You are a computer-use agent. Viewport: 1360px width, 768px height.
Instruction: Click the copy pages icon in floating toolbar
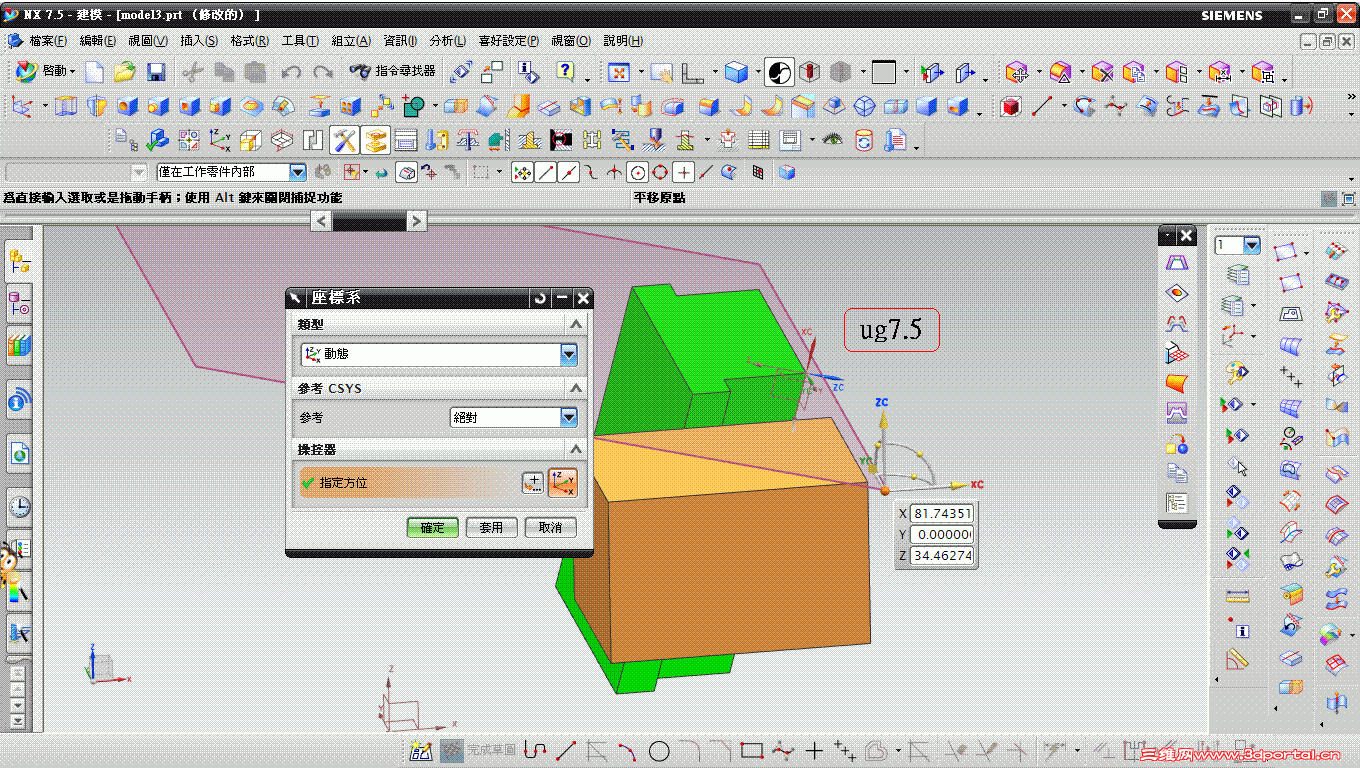(1177, 472)
